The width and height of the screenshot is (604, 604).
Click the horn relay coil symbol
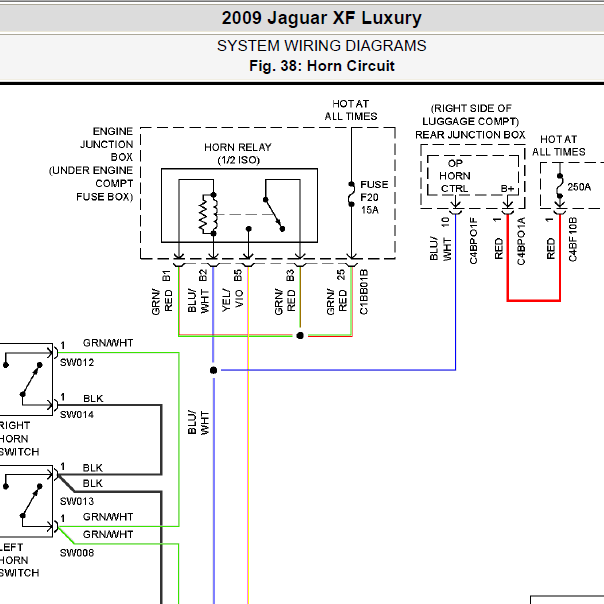tap(208, 214)
